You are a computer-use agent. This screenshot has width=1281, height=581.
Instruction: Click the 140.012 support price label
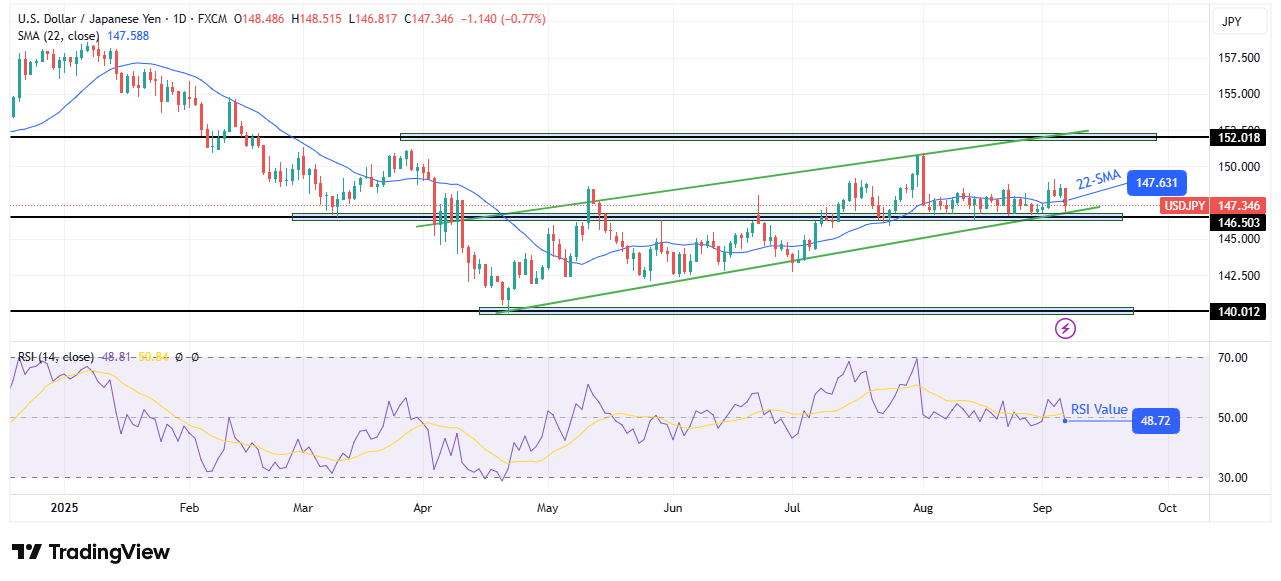[1237, 310]
